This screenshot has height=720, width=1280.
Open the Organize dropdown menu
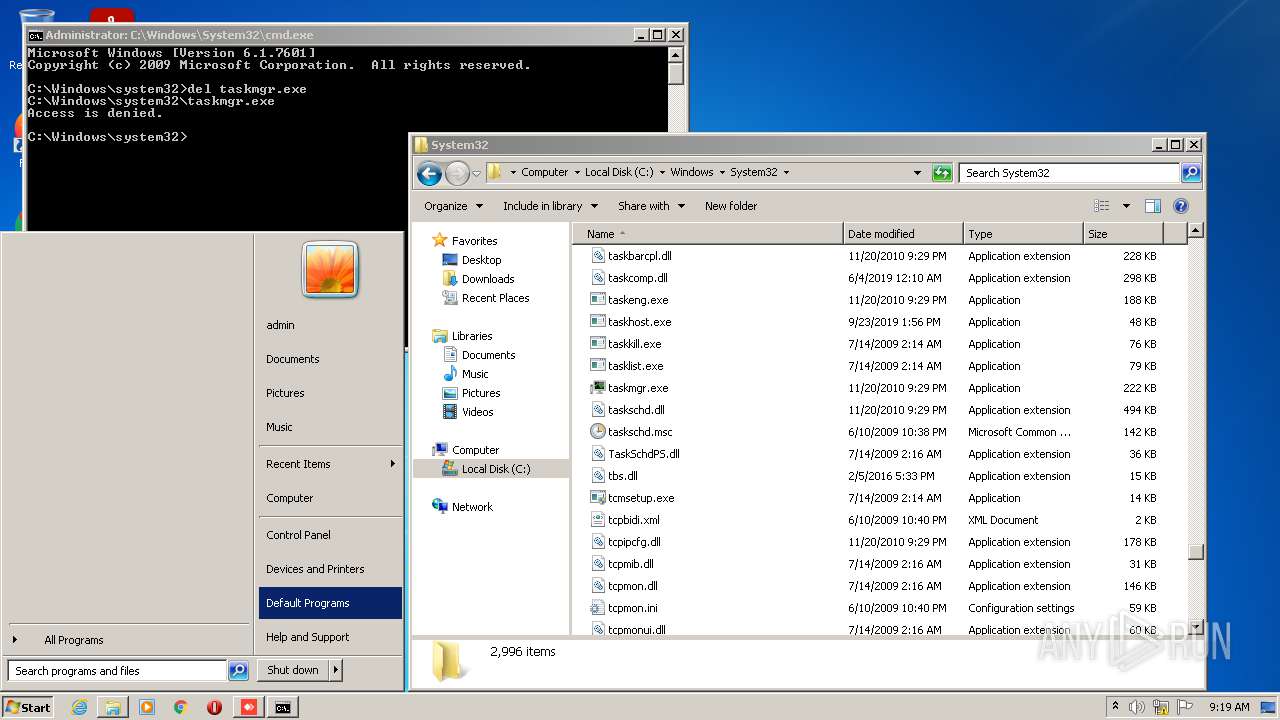pyautogui.click(x=453, y=206)
